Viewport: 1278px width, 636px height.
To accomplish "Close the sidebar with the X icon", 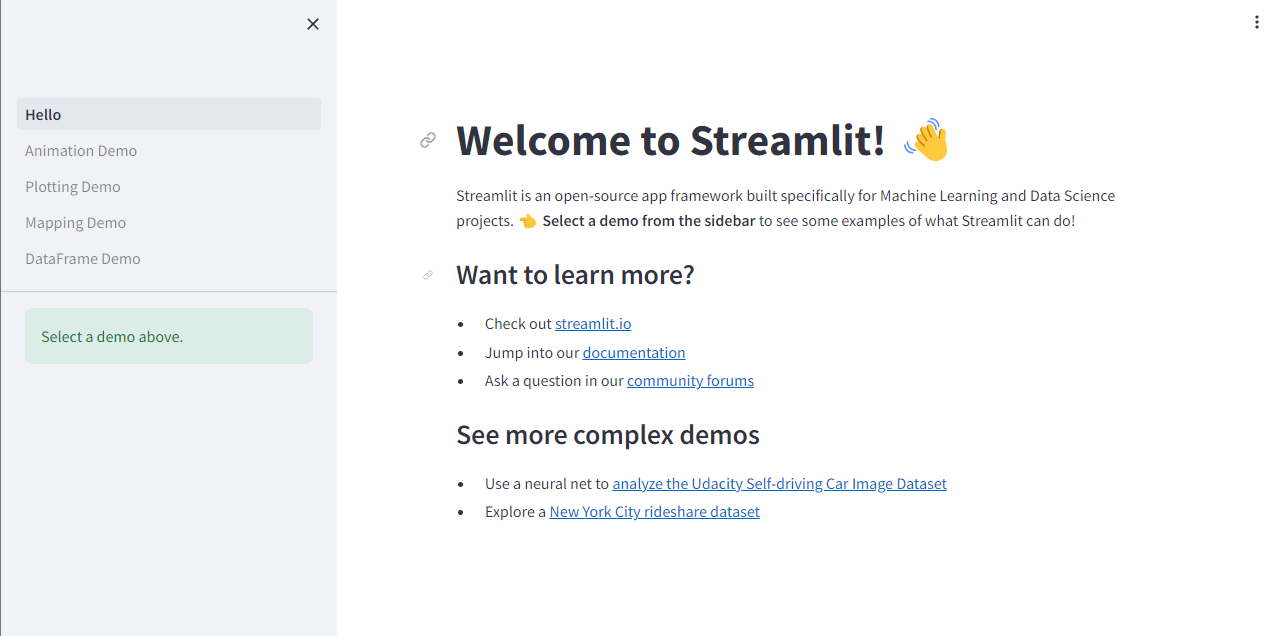I will click(x=313, y=24).
